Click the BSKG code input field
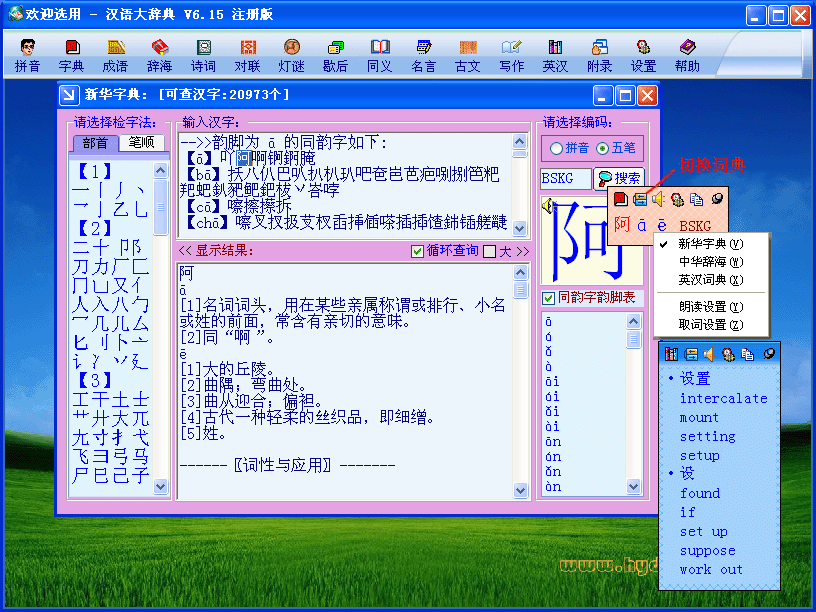Screen dimensions: 816x612 [564, 178]
